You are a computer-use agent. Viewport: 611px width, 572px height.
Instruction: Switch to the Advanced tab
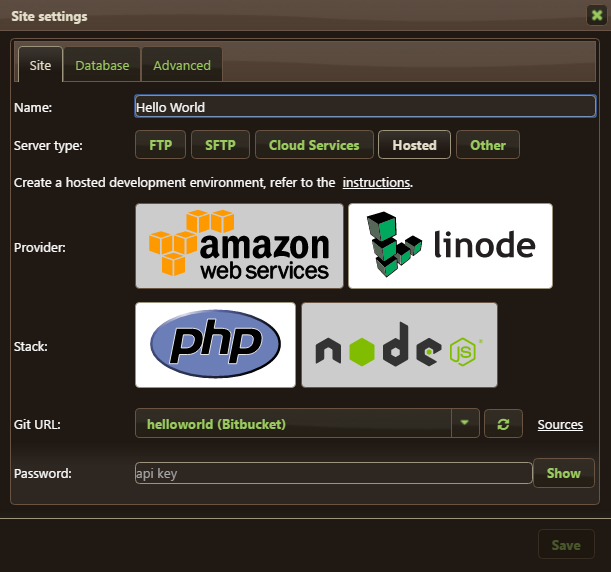click(182, 65)
